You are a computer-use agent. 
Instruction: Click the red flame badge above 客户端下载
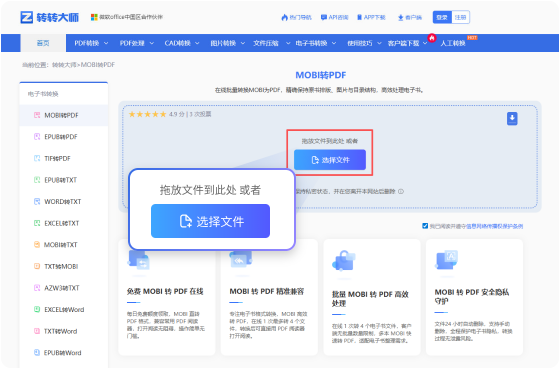pos(432,38)
